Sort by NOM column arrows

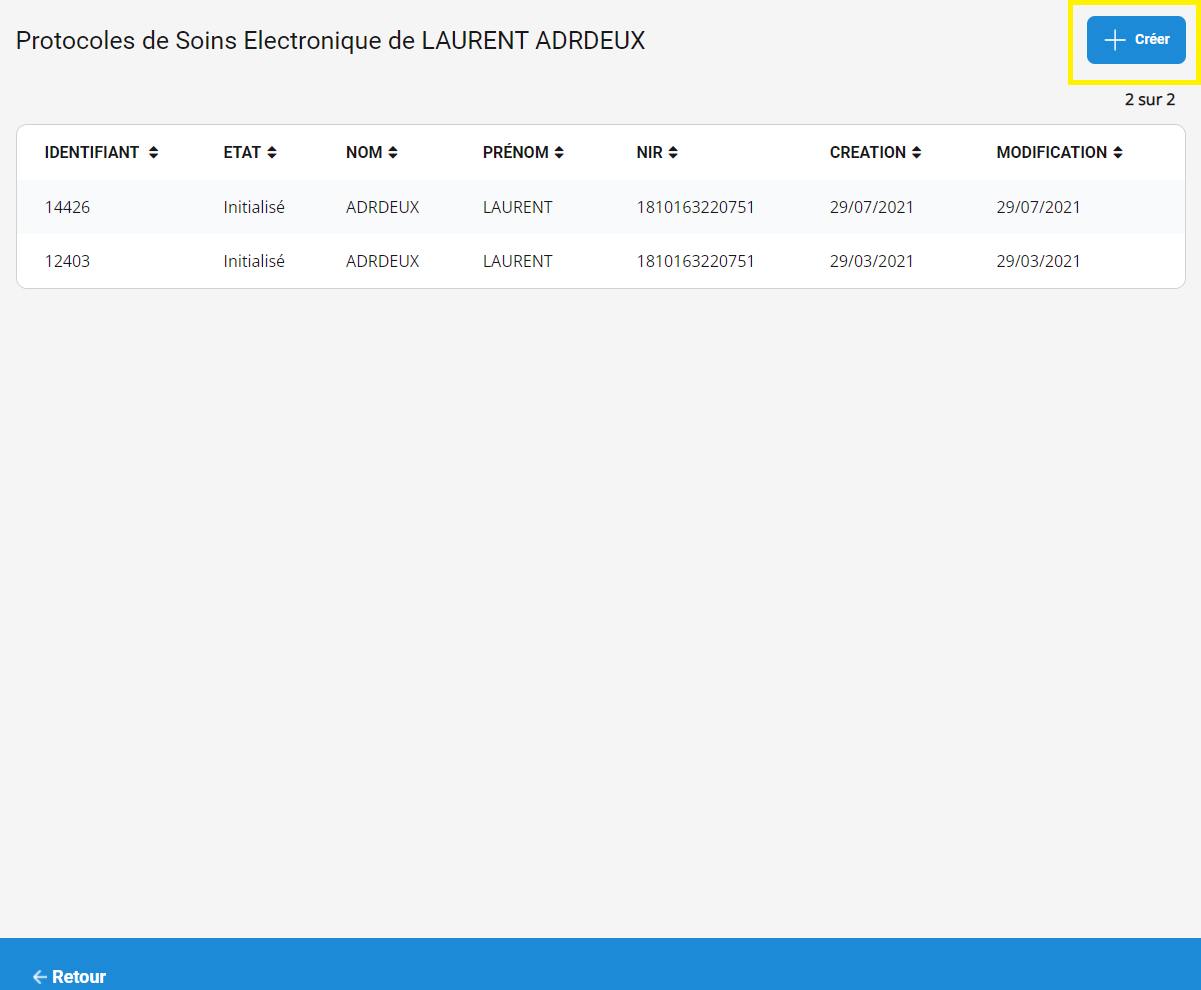point(393,153)
